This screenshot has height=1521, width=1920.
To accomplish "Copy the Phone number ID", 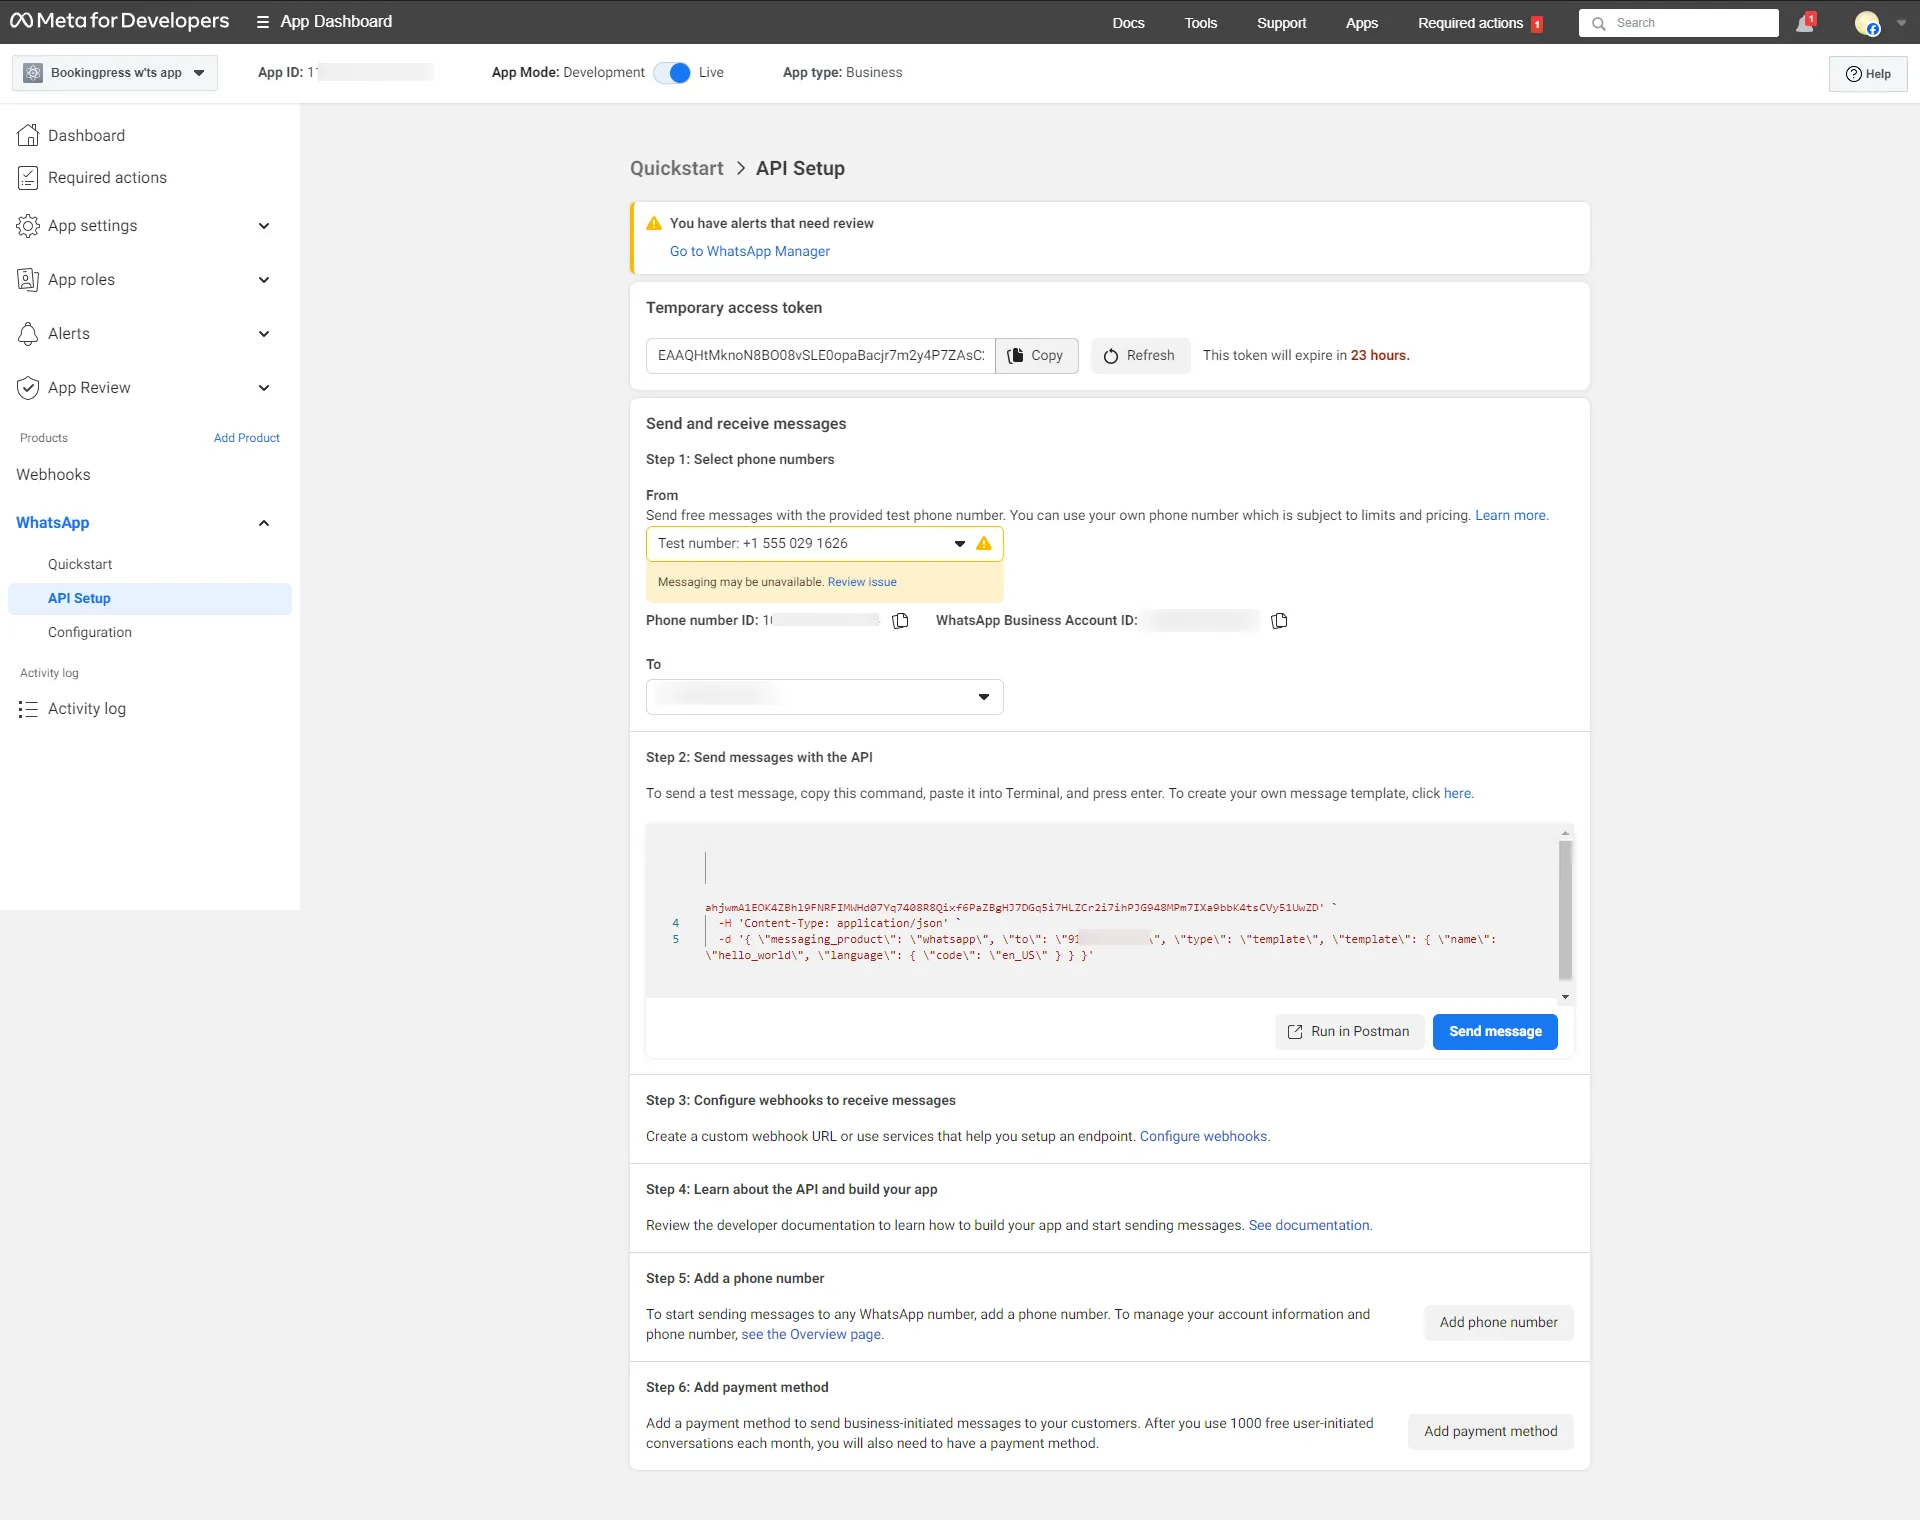I will click(900, 621).
